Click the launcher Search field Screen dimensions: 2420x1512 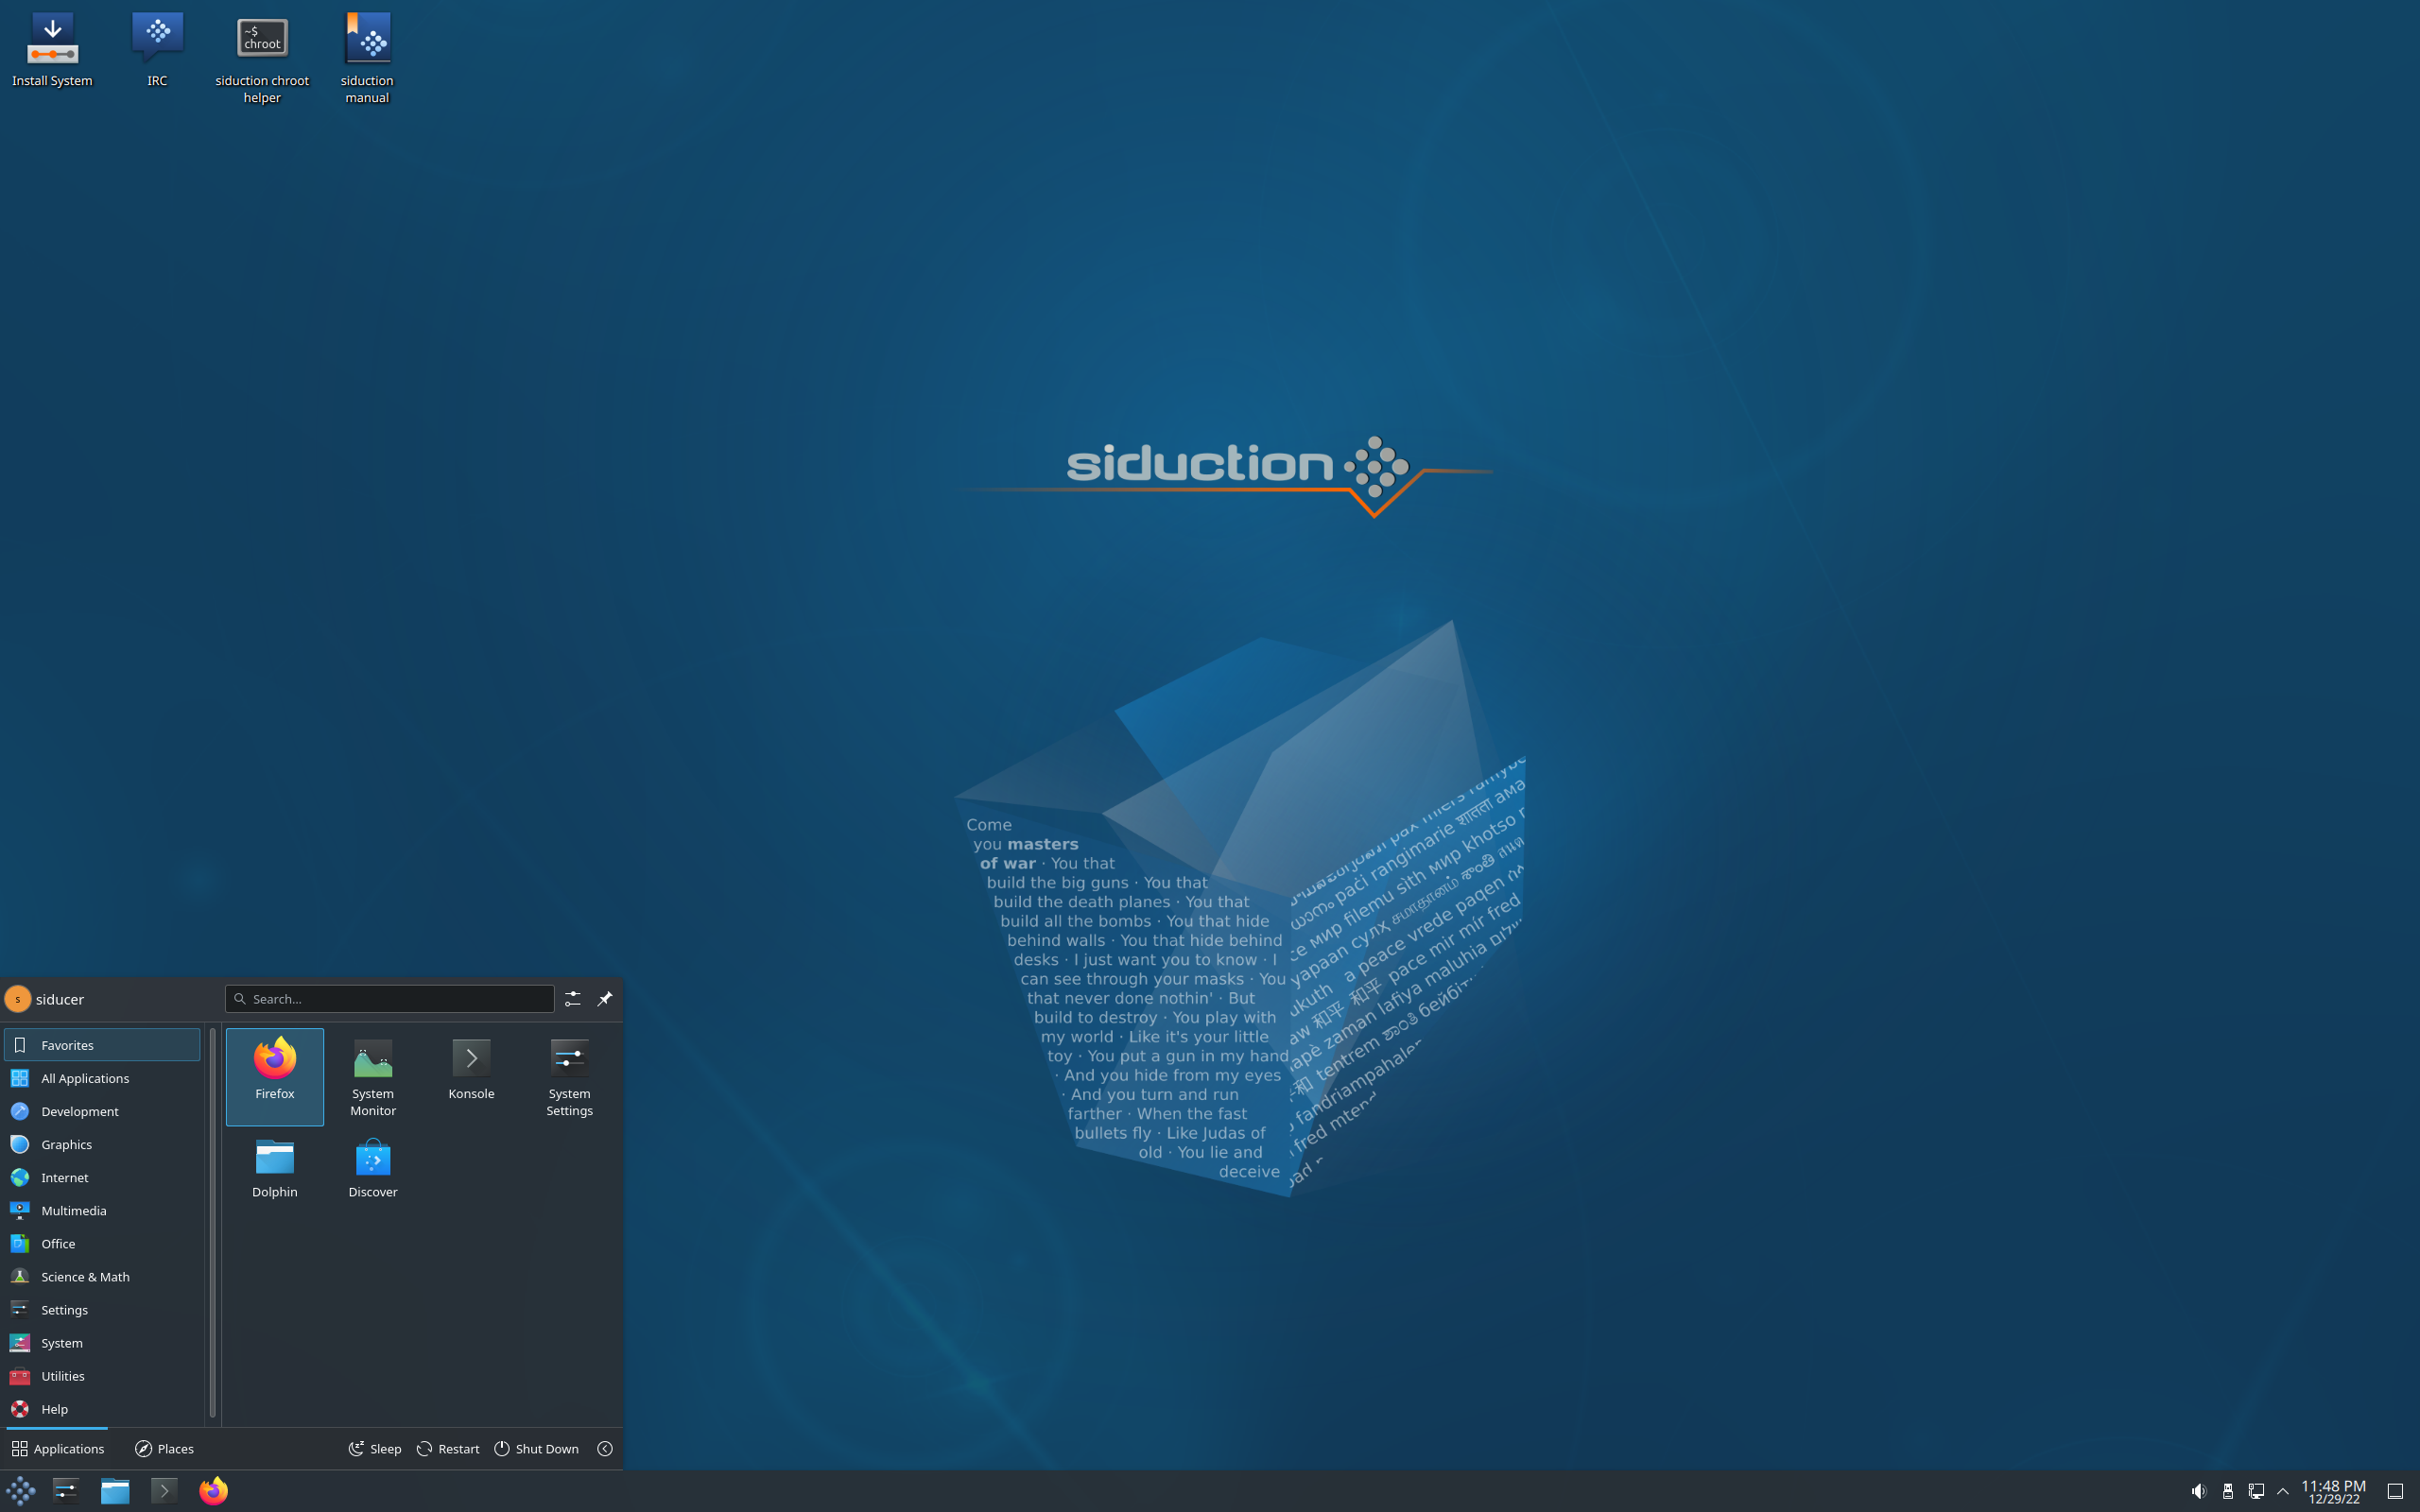click(x=390, y=999)
